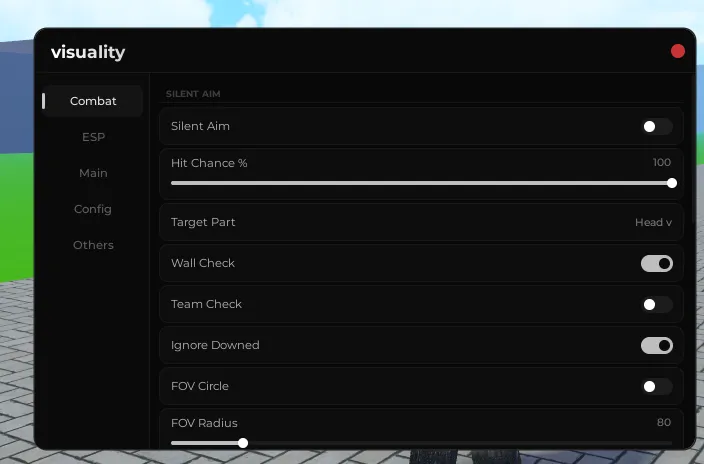Enable the FOV Circle toggle
Screen dimensions: 704x464
pos(656,386)
